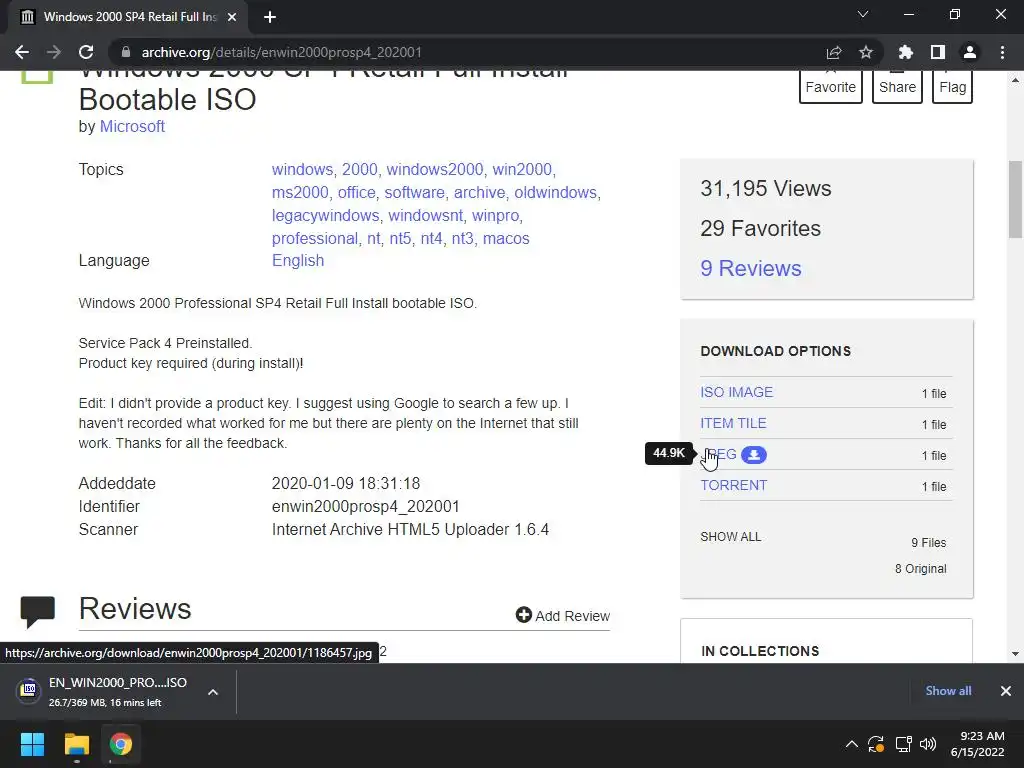Expand the EN_WIN2000_PRO ISO download options

213,692
